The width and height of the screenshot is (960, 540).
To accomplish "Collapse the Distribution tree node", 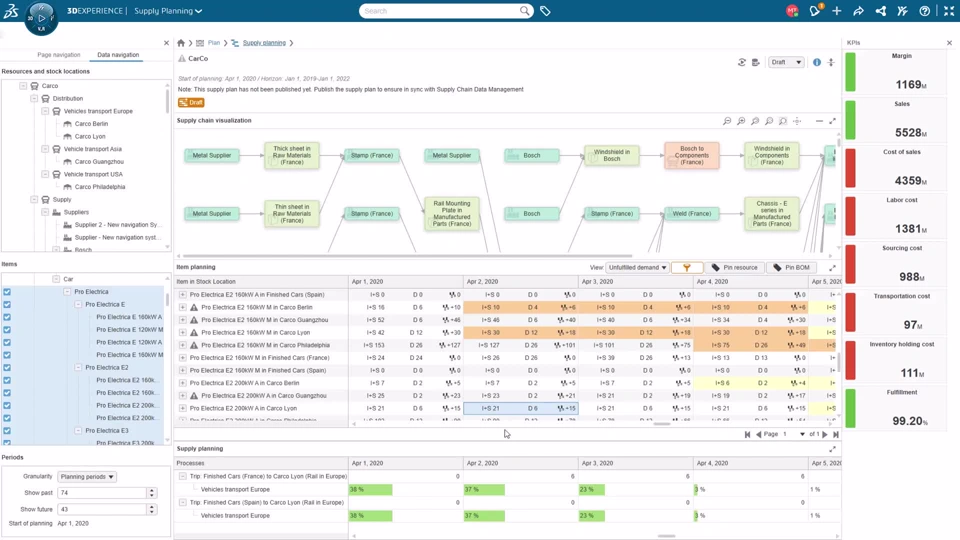I will (x=34, y=99).
